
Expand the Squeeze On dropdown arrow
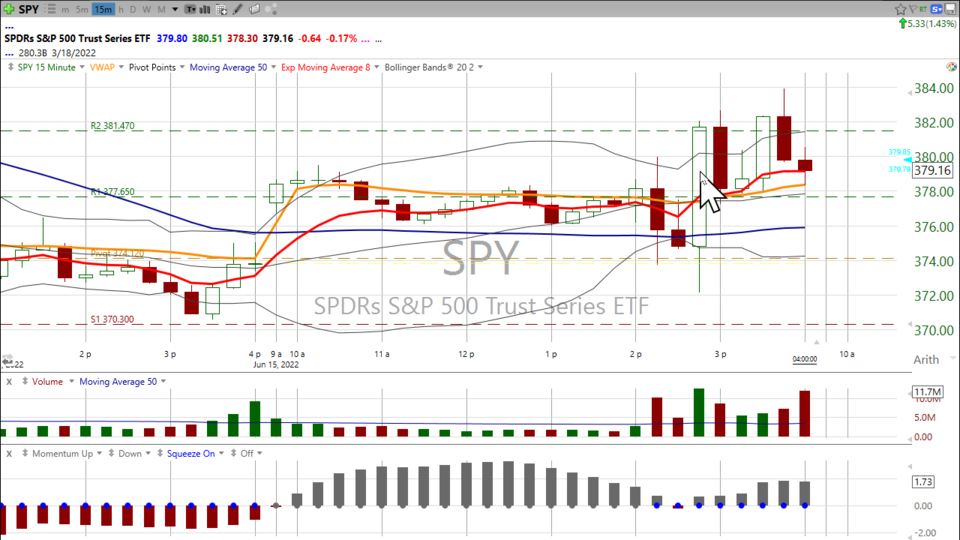pos(221,454)
